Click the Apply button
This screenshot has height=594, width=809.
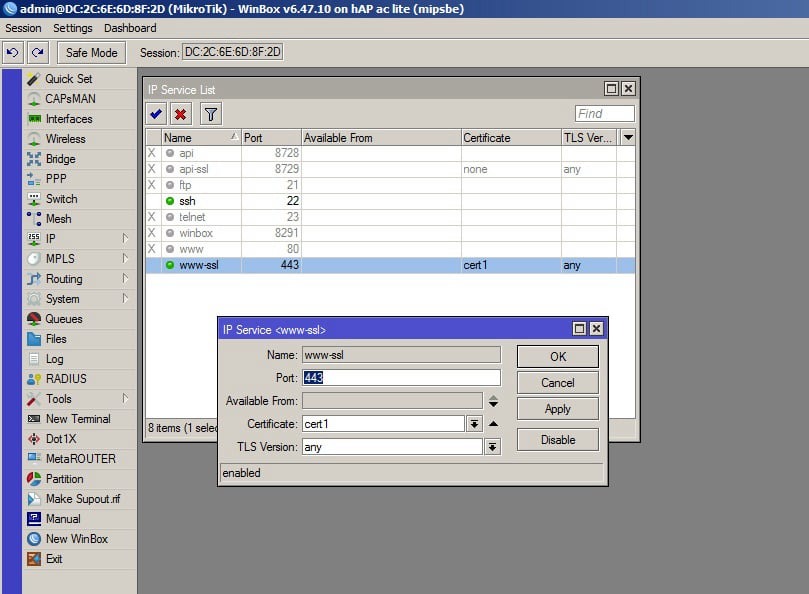click(557, 409)
